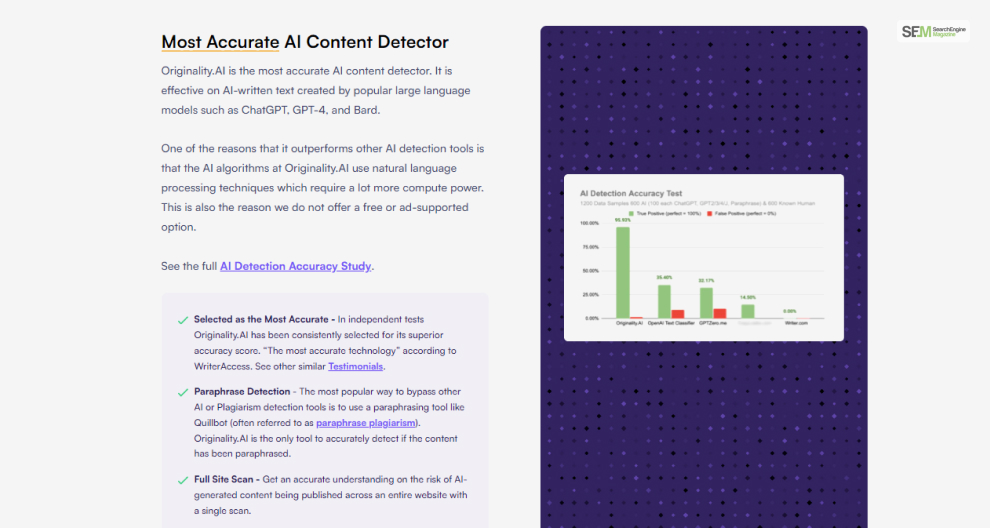Click the green 14.50% bar
This screenshot has height=528, width=990.
coord(748,311)
